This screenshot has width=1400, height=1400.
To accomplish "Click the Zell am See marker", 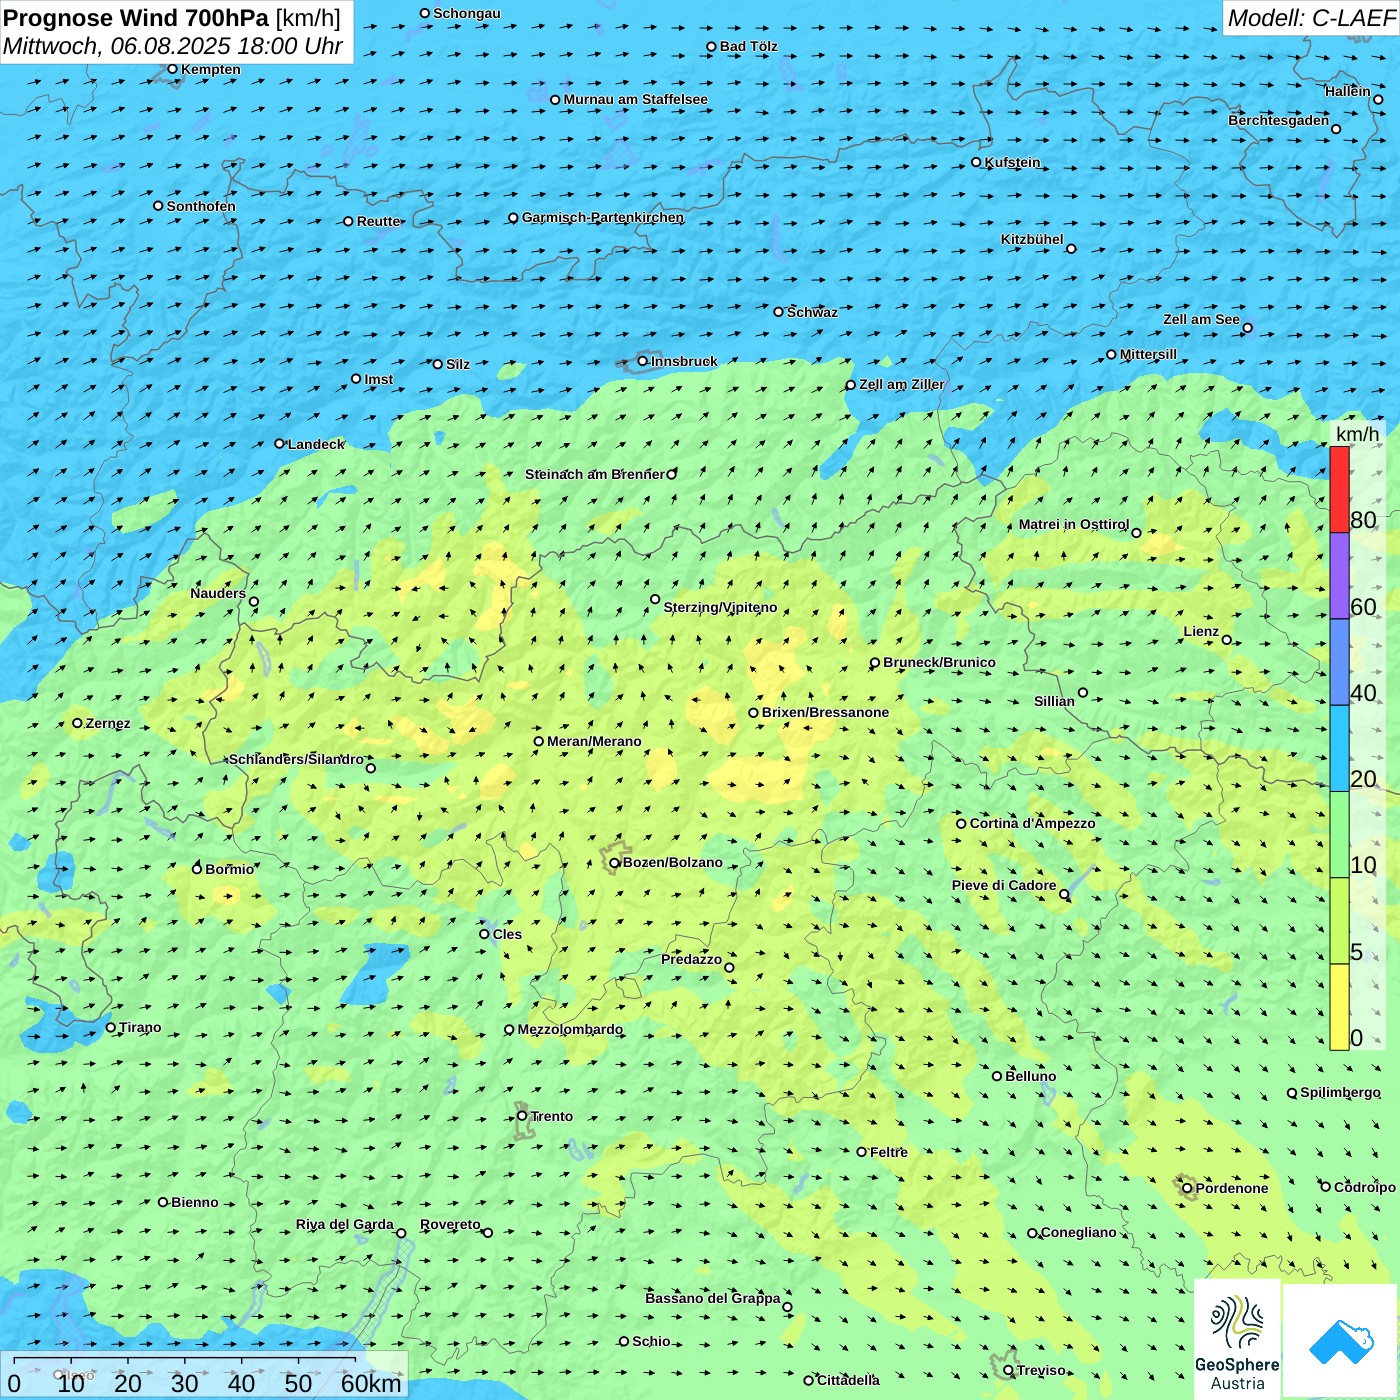I will tap(1247, 327).
